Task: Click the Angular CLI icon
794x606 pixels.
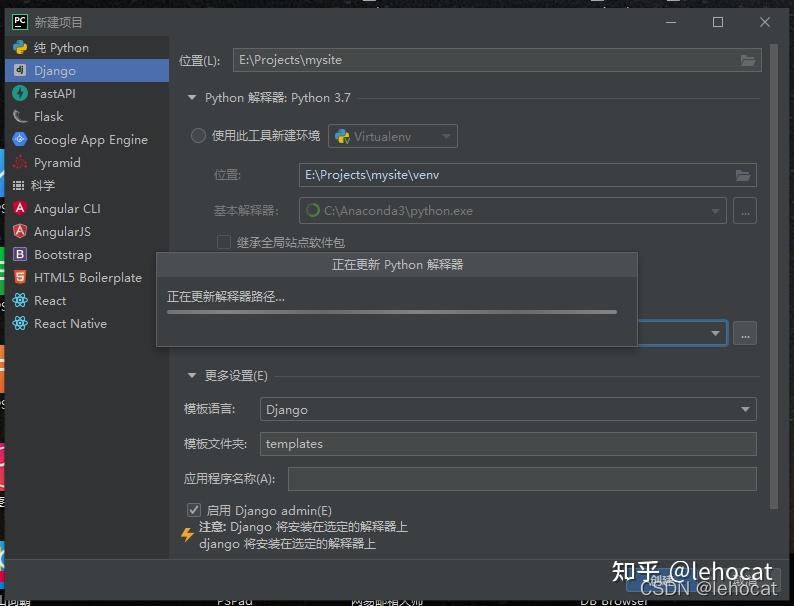Action: point(20,208)
